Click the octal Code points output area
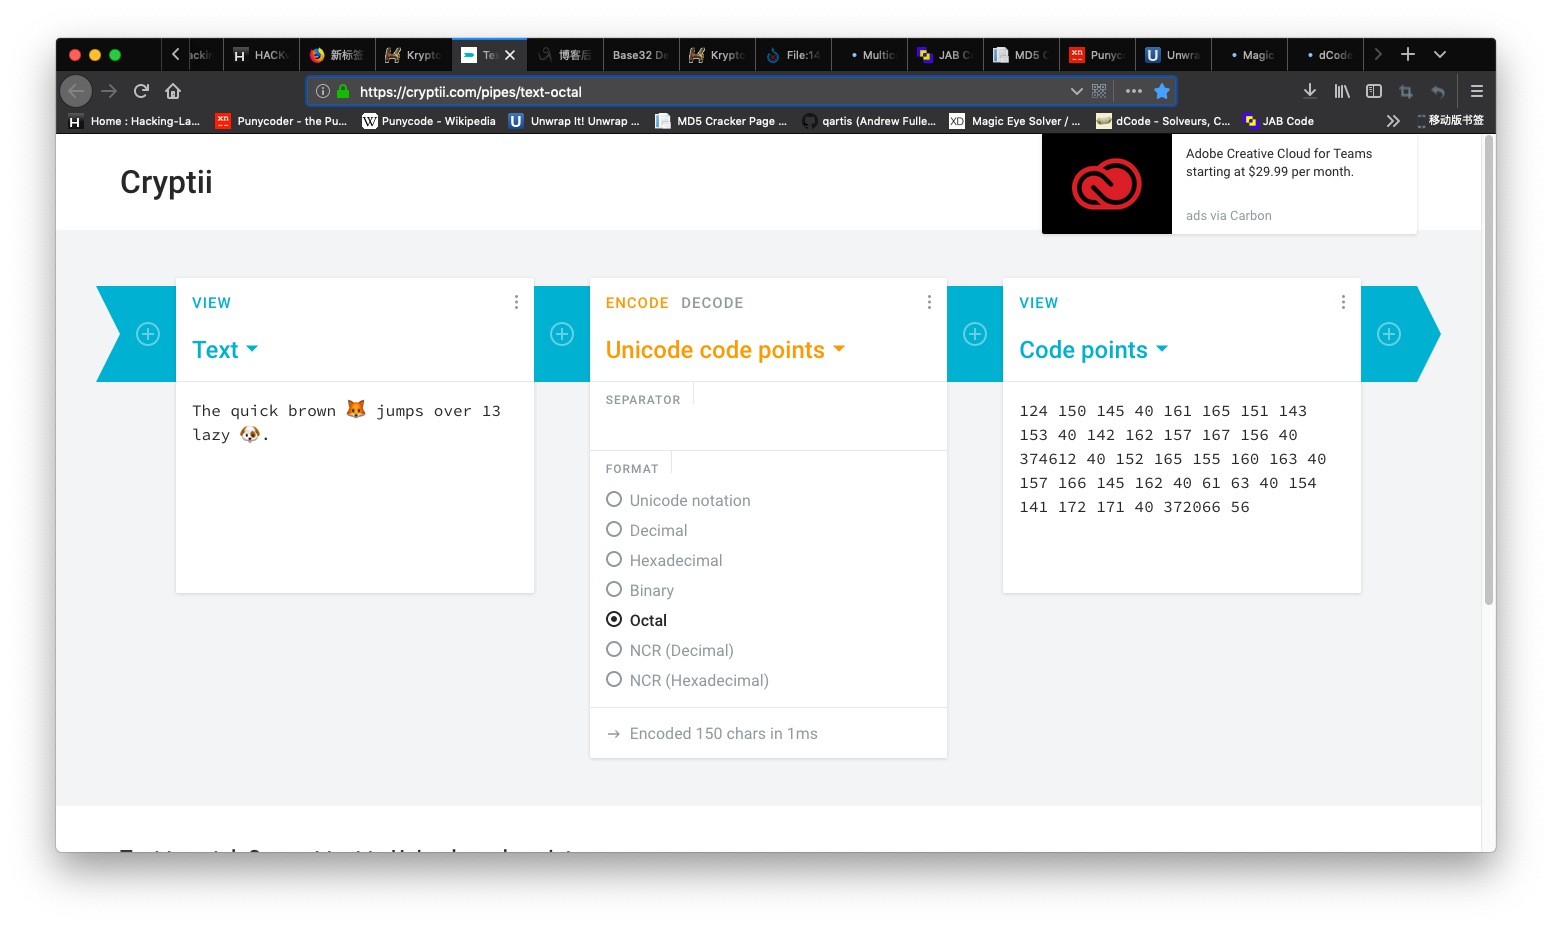This screenshot has height=926, width=1552. 1182,487
